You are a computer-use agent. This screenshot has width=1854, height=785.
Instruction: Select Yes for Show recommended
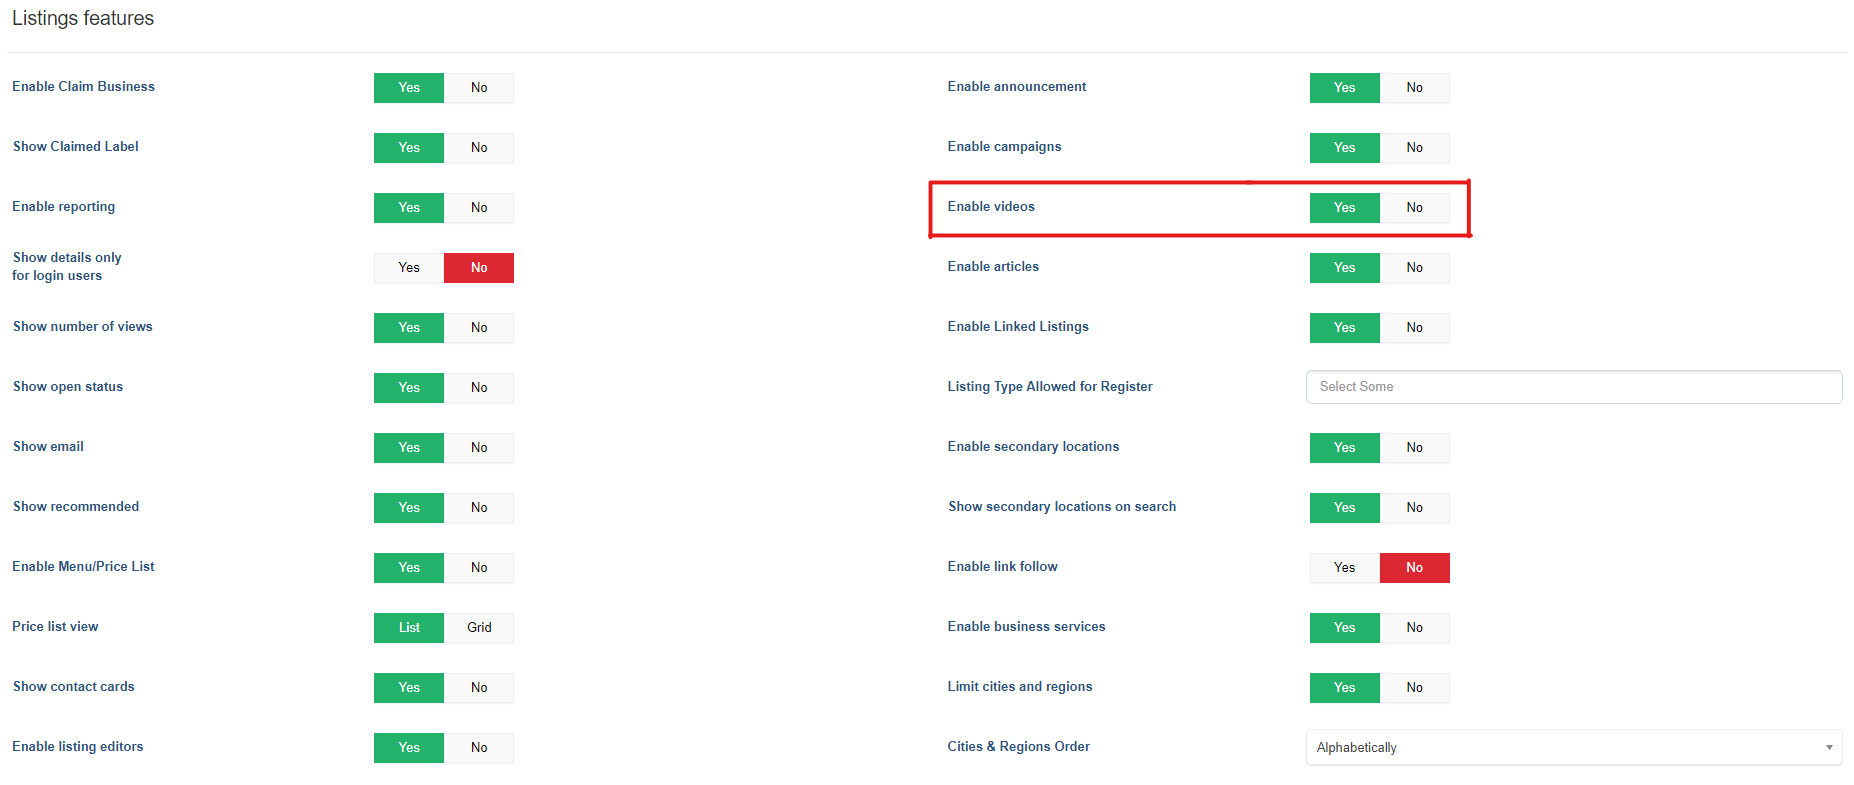point(409,508)
